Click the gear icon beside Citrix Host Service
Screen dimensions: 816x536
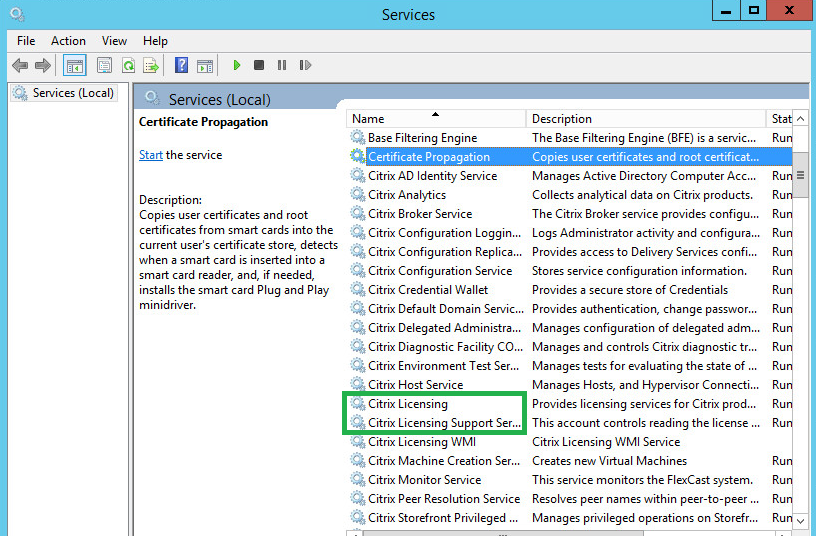(358, 385)
